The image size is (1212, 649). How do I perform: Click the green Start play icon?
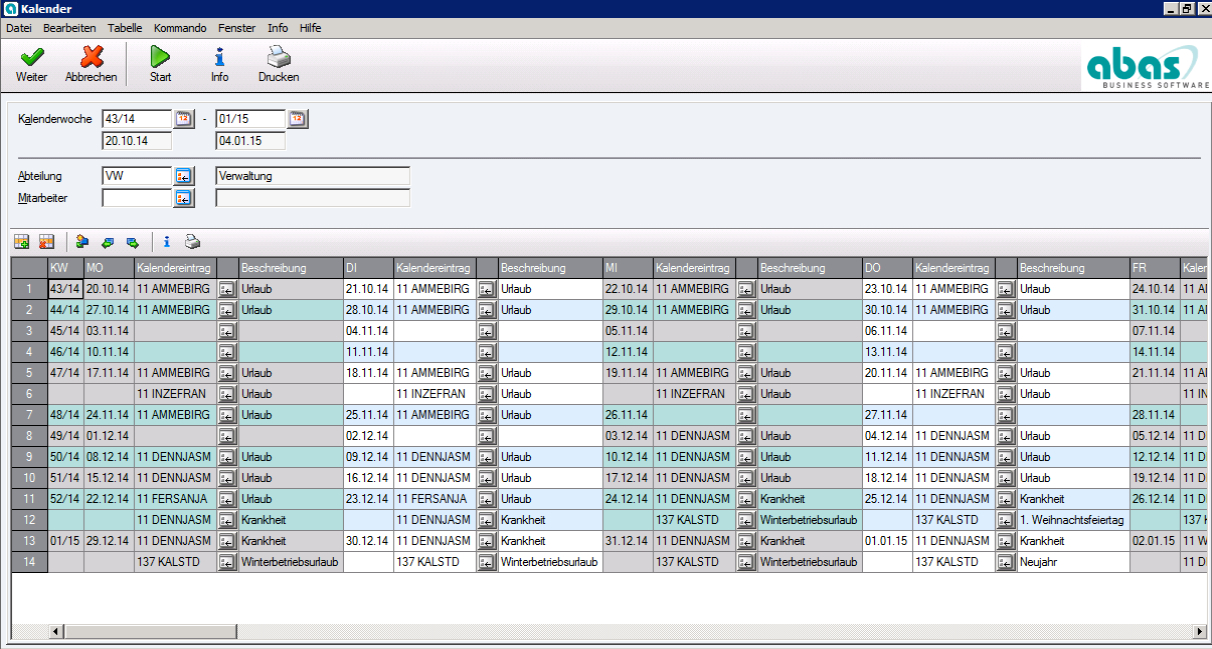(160, 64)
